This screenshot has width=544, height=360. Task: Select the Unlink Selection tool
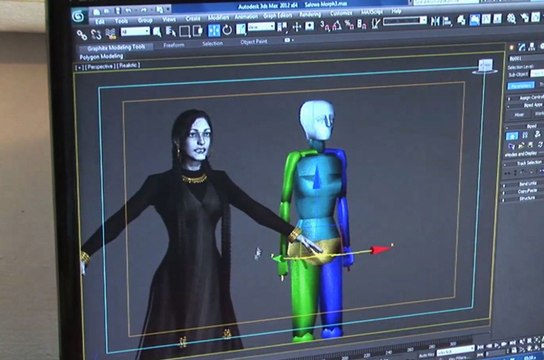(x=96, y=34)
